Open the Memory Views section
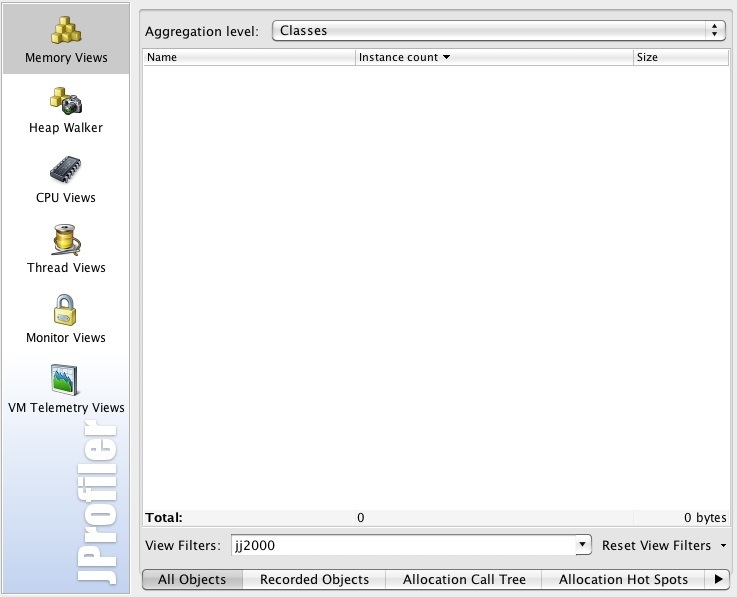Viewport: 737px width, 597px height. click(65, 40)
